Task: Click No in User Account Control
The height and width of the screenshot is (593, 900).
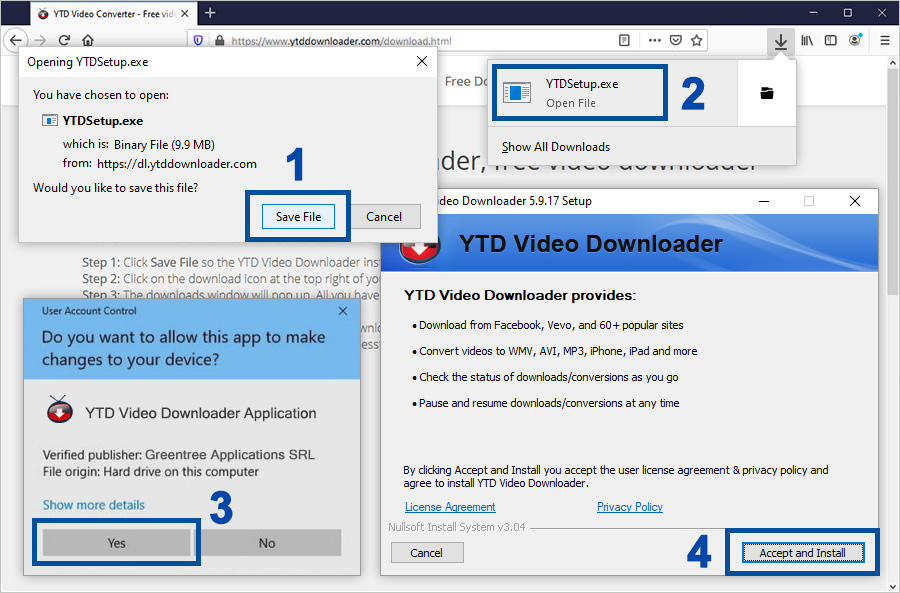Action: click(x=267, y=543)
